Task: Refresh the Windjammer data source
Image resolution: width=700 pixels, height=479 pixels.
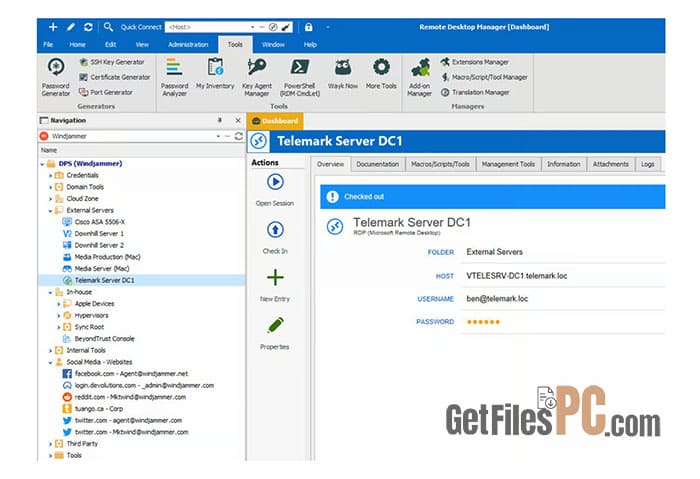Action: tap(239, 136)
